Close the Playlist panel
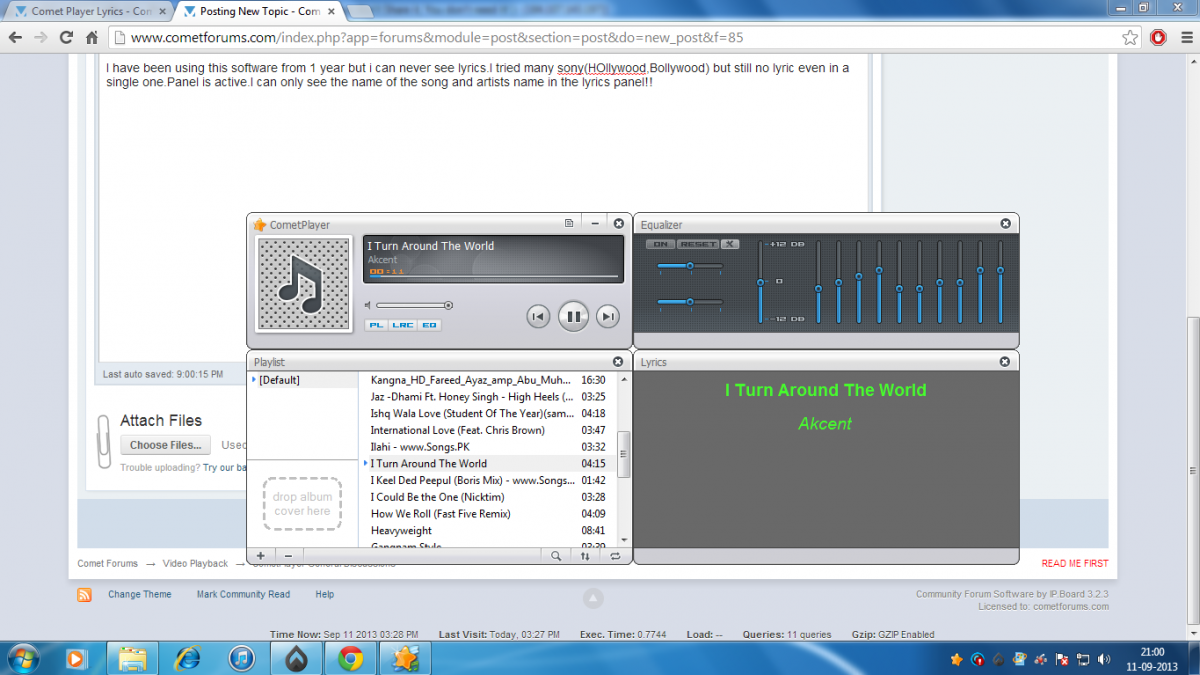The width and height of the screenshot is (1200, 675). coord(618,362)
